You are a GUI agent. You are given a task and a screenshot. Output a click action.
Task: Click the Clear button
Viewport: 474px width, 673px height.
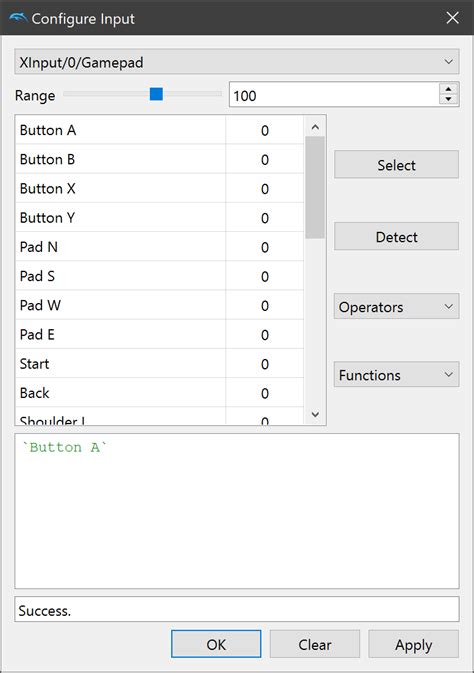315,644
